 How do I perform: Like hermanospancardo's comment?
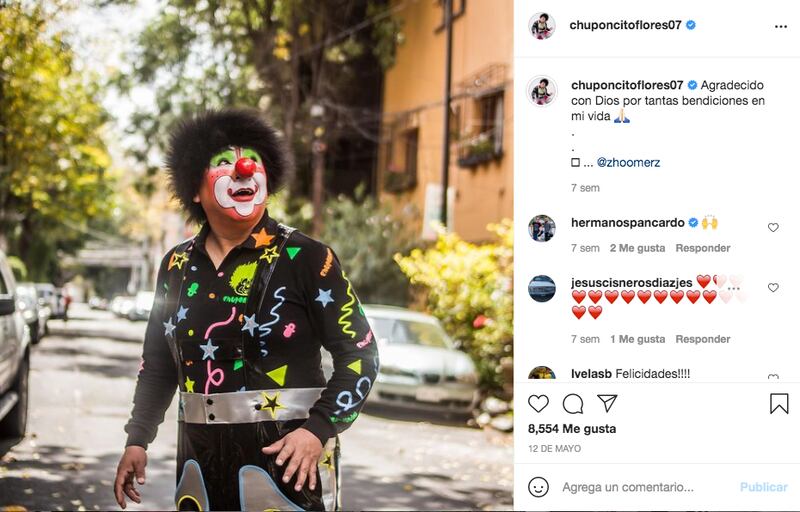click(x=773, y=227)
